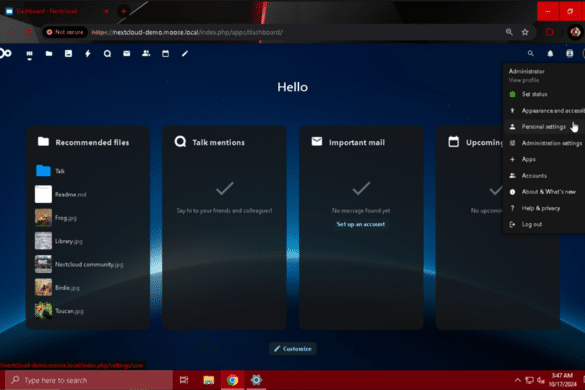The height and width of the screenshot is (390, 585).
Task: Bookmark this page with the star icon
Action: click(x=525, y=32)
